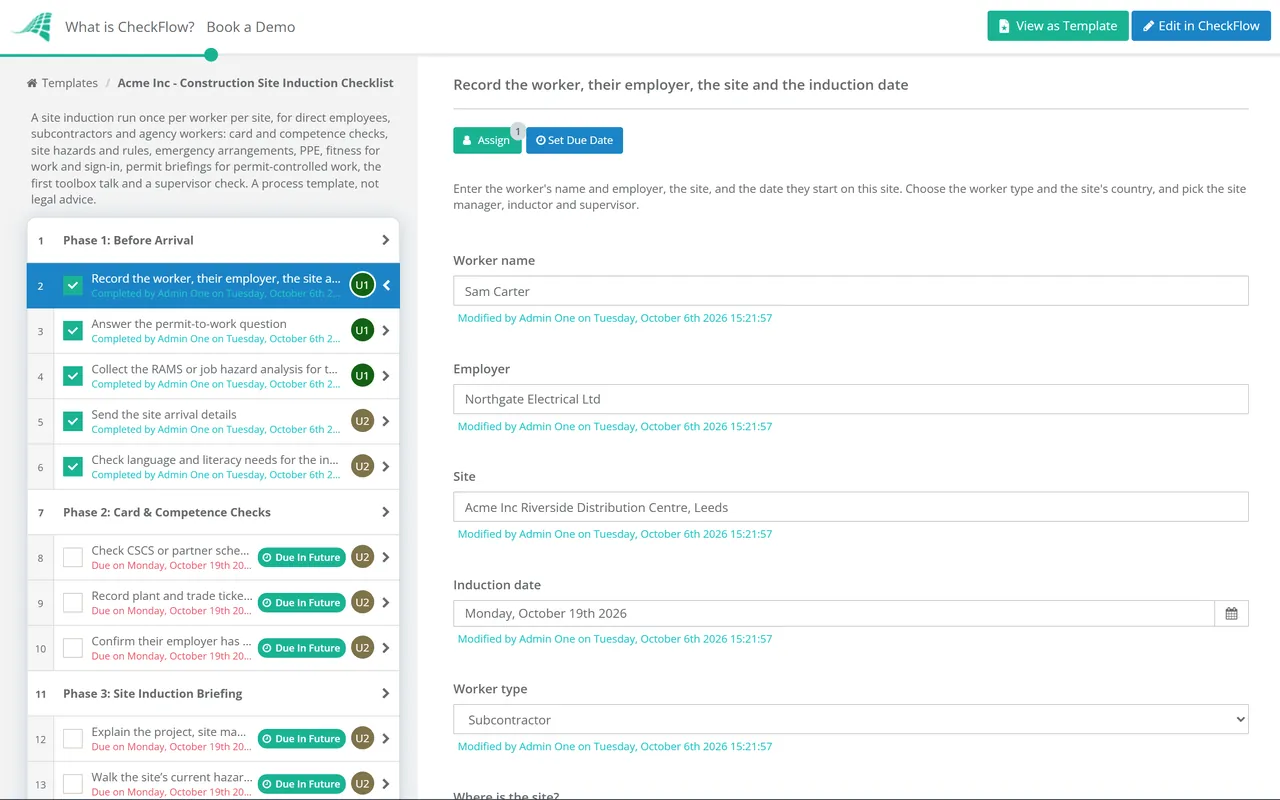The height and width of the screenshot is (800, 1280).
Task: Open What is CheckFlow? nav item
Action: point(130,27)
